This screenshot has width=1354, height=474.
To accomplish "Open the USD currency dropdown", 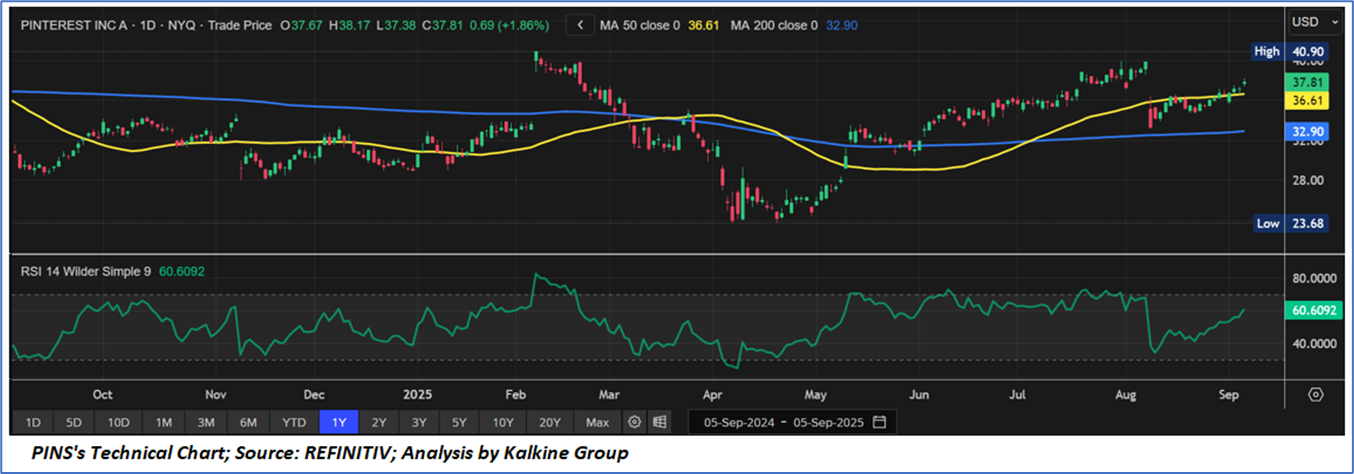I will click(1316, 21).
